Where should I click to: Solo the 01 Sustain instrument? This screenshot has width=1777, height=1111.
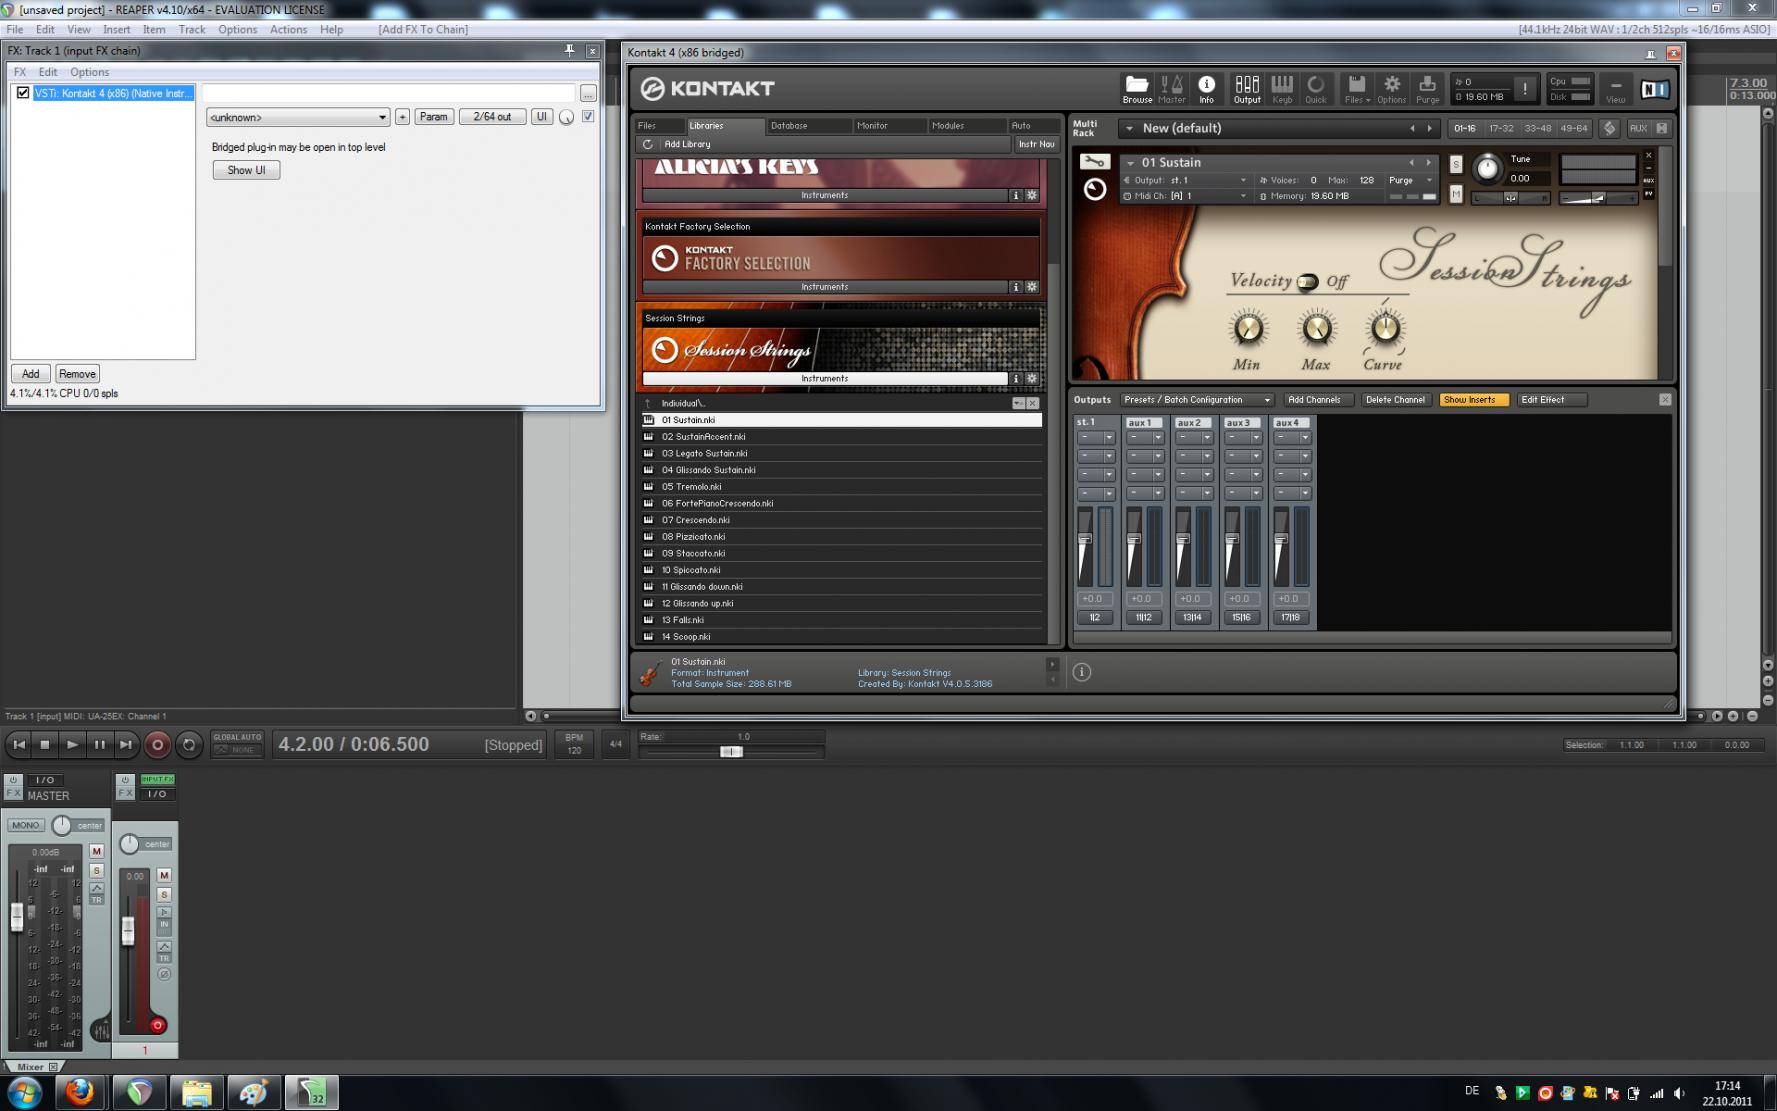(1456, 164)
